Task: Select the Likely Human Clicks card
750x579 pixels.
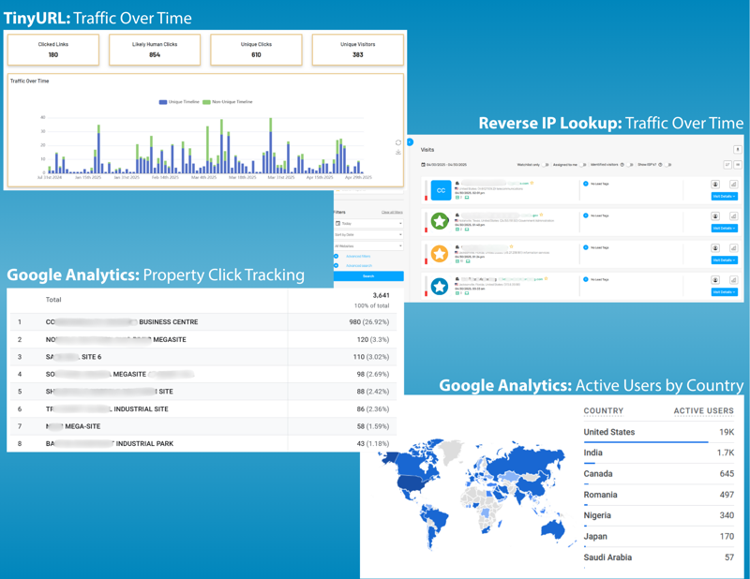Action: 154,49
